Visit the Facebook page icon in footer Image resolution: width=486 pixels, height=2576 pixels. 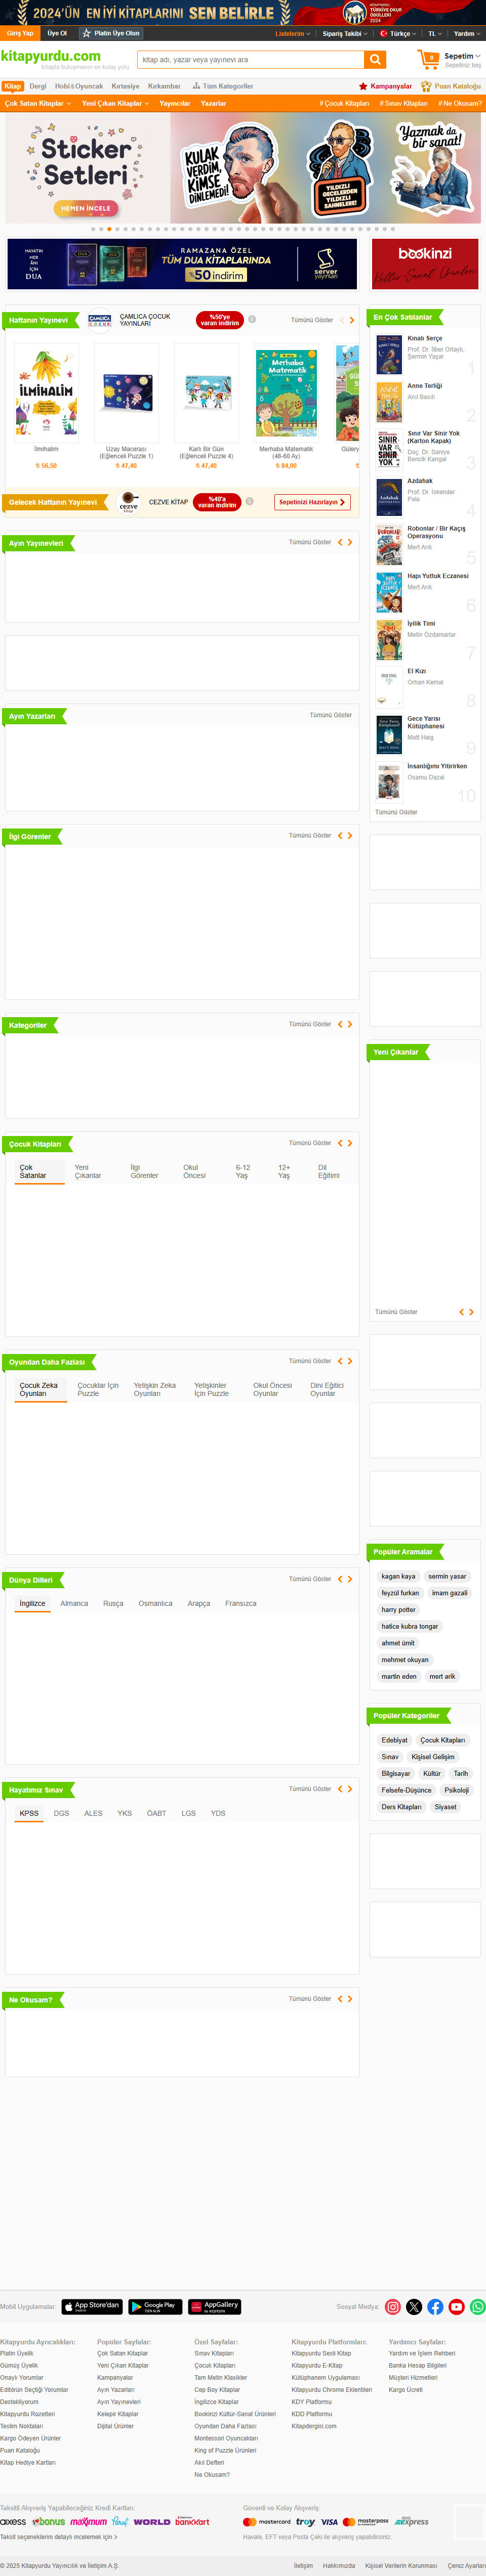[x=435, y=2307]
